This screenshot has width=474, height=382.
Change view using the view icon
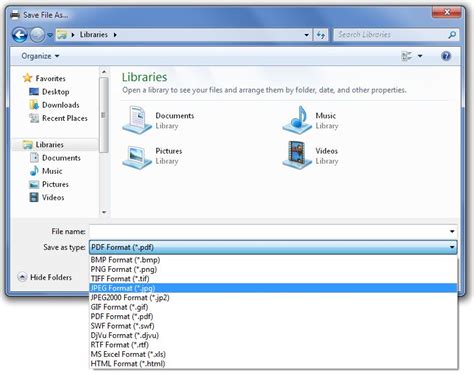(x=407, y=56)
